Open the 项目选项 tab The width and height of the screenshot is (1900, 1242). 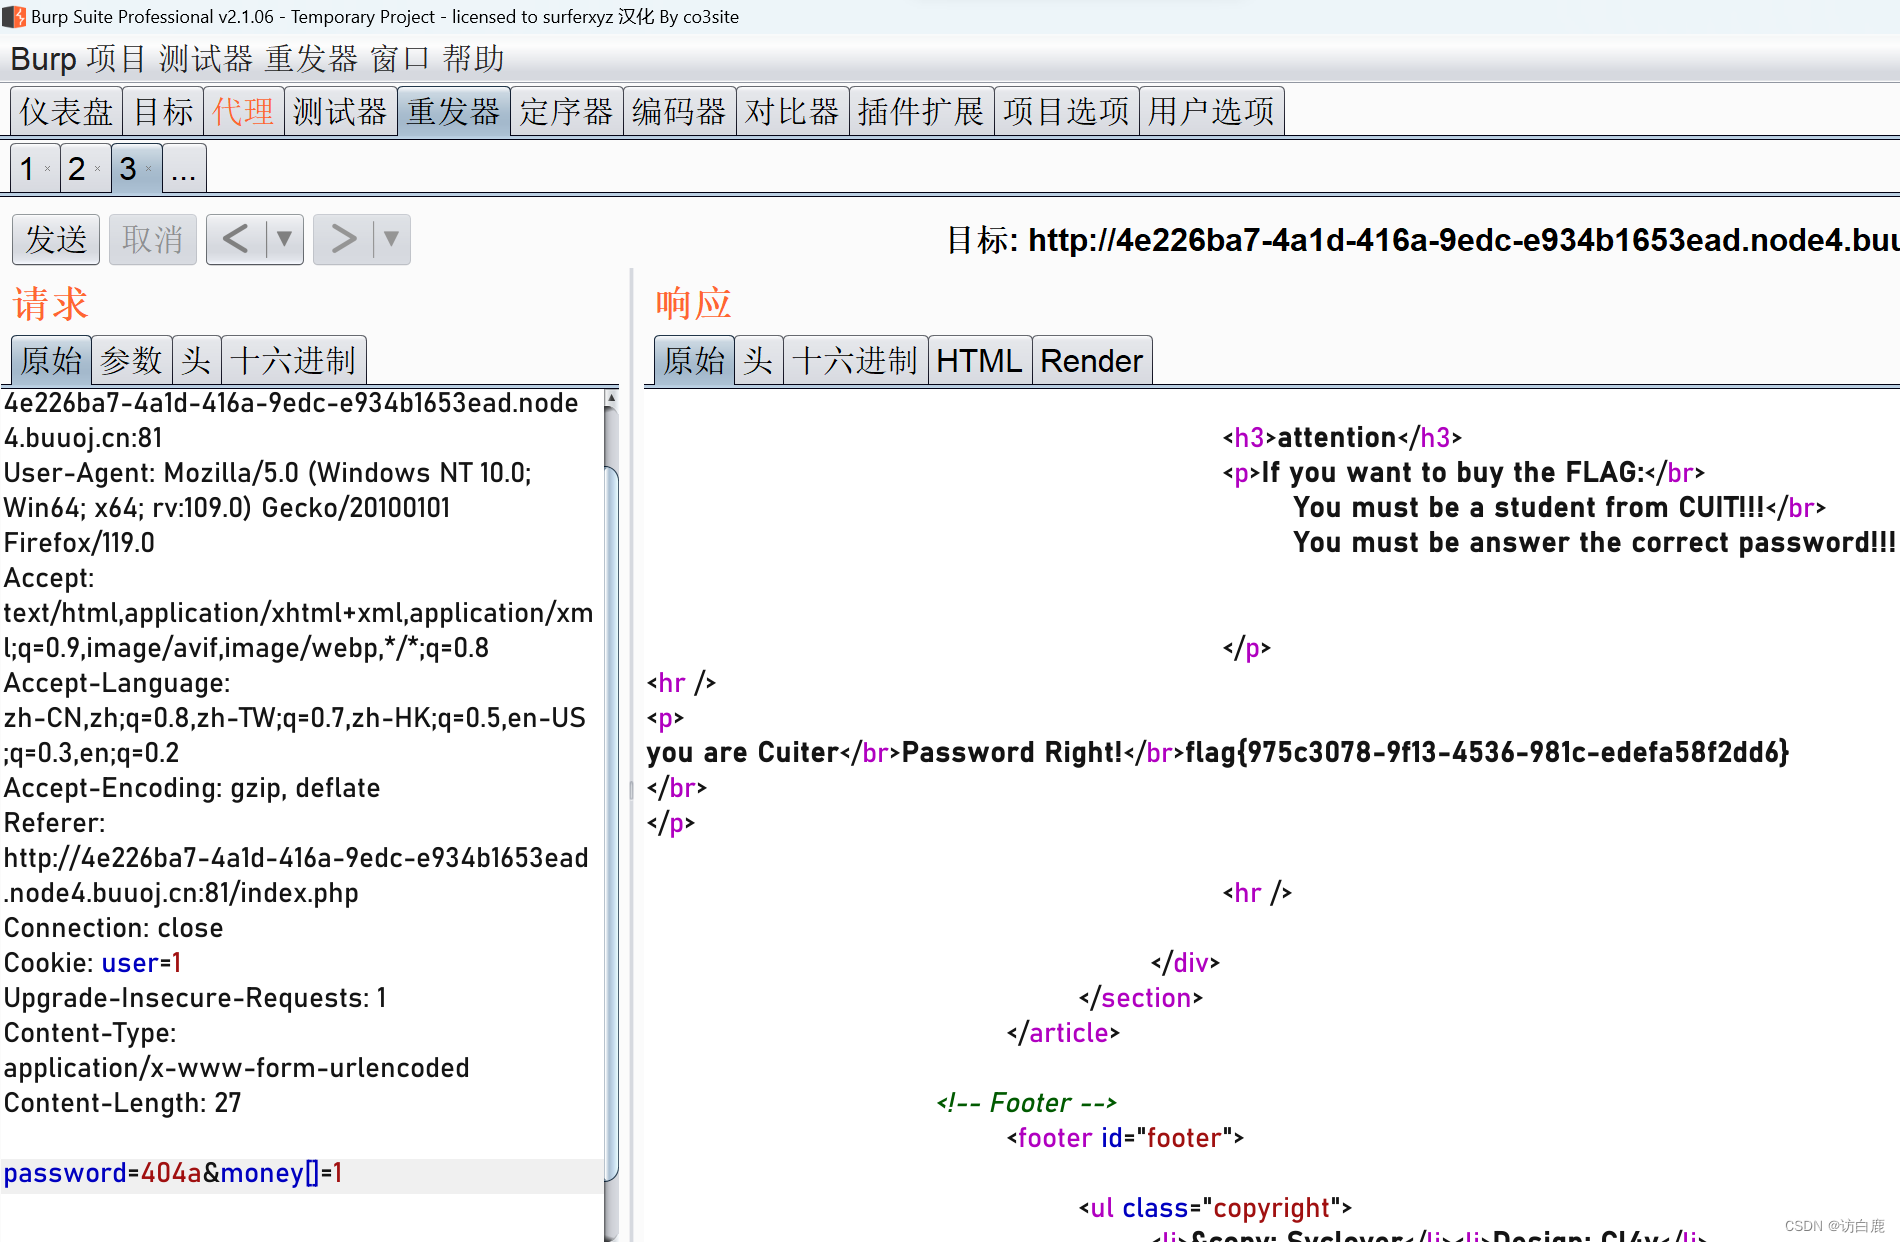[x=1066, y=111]
